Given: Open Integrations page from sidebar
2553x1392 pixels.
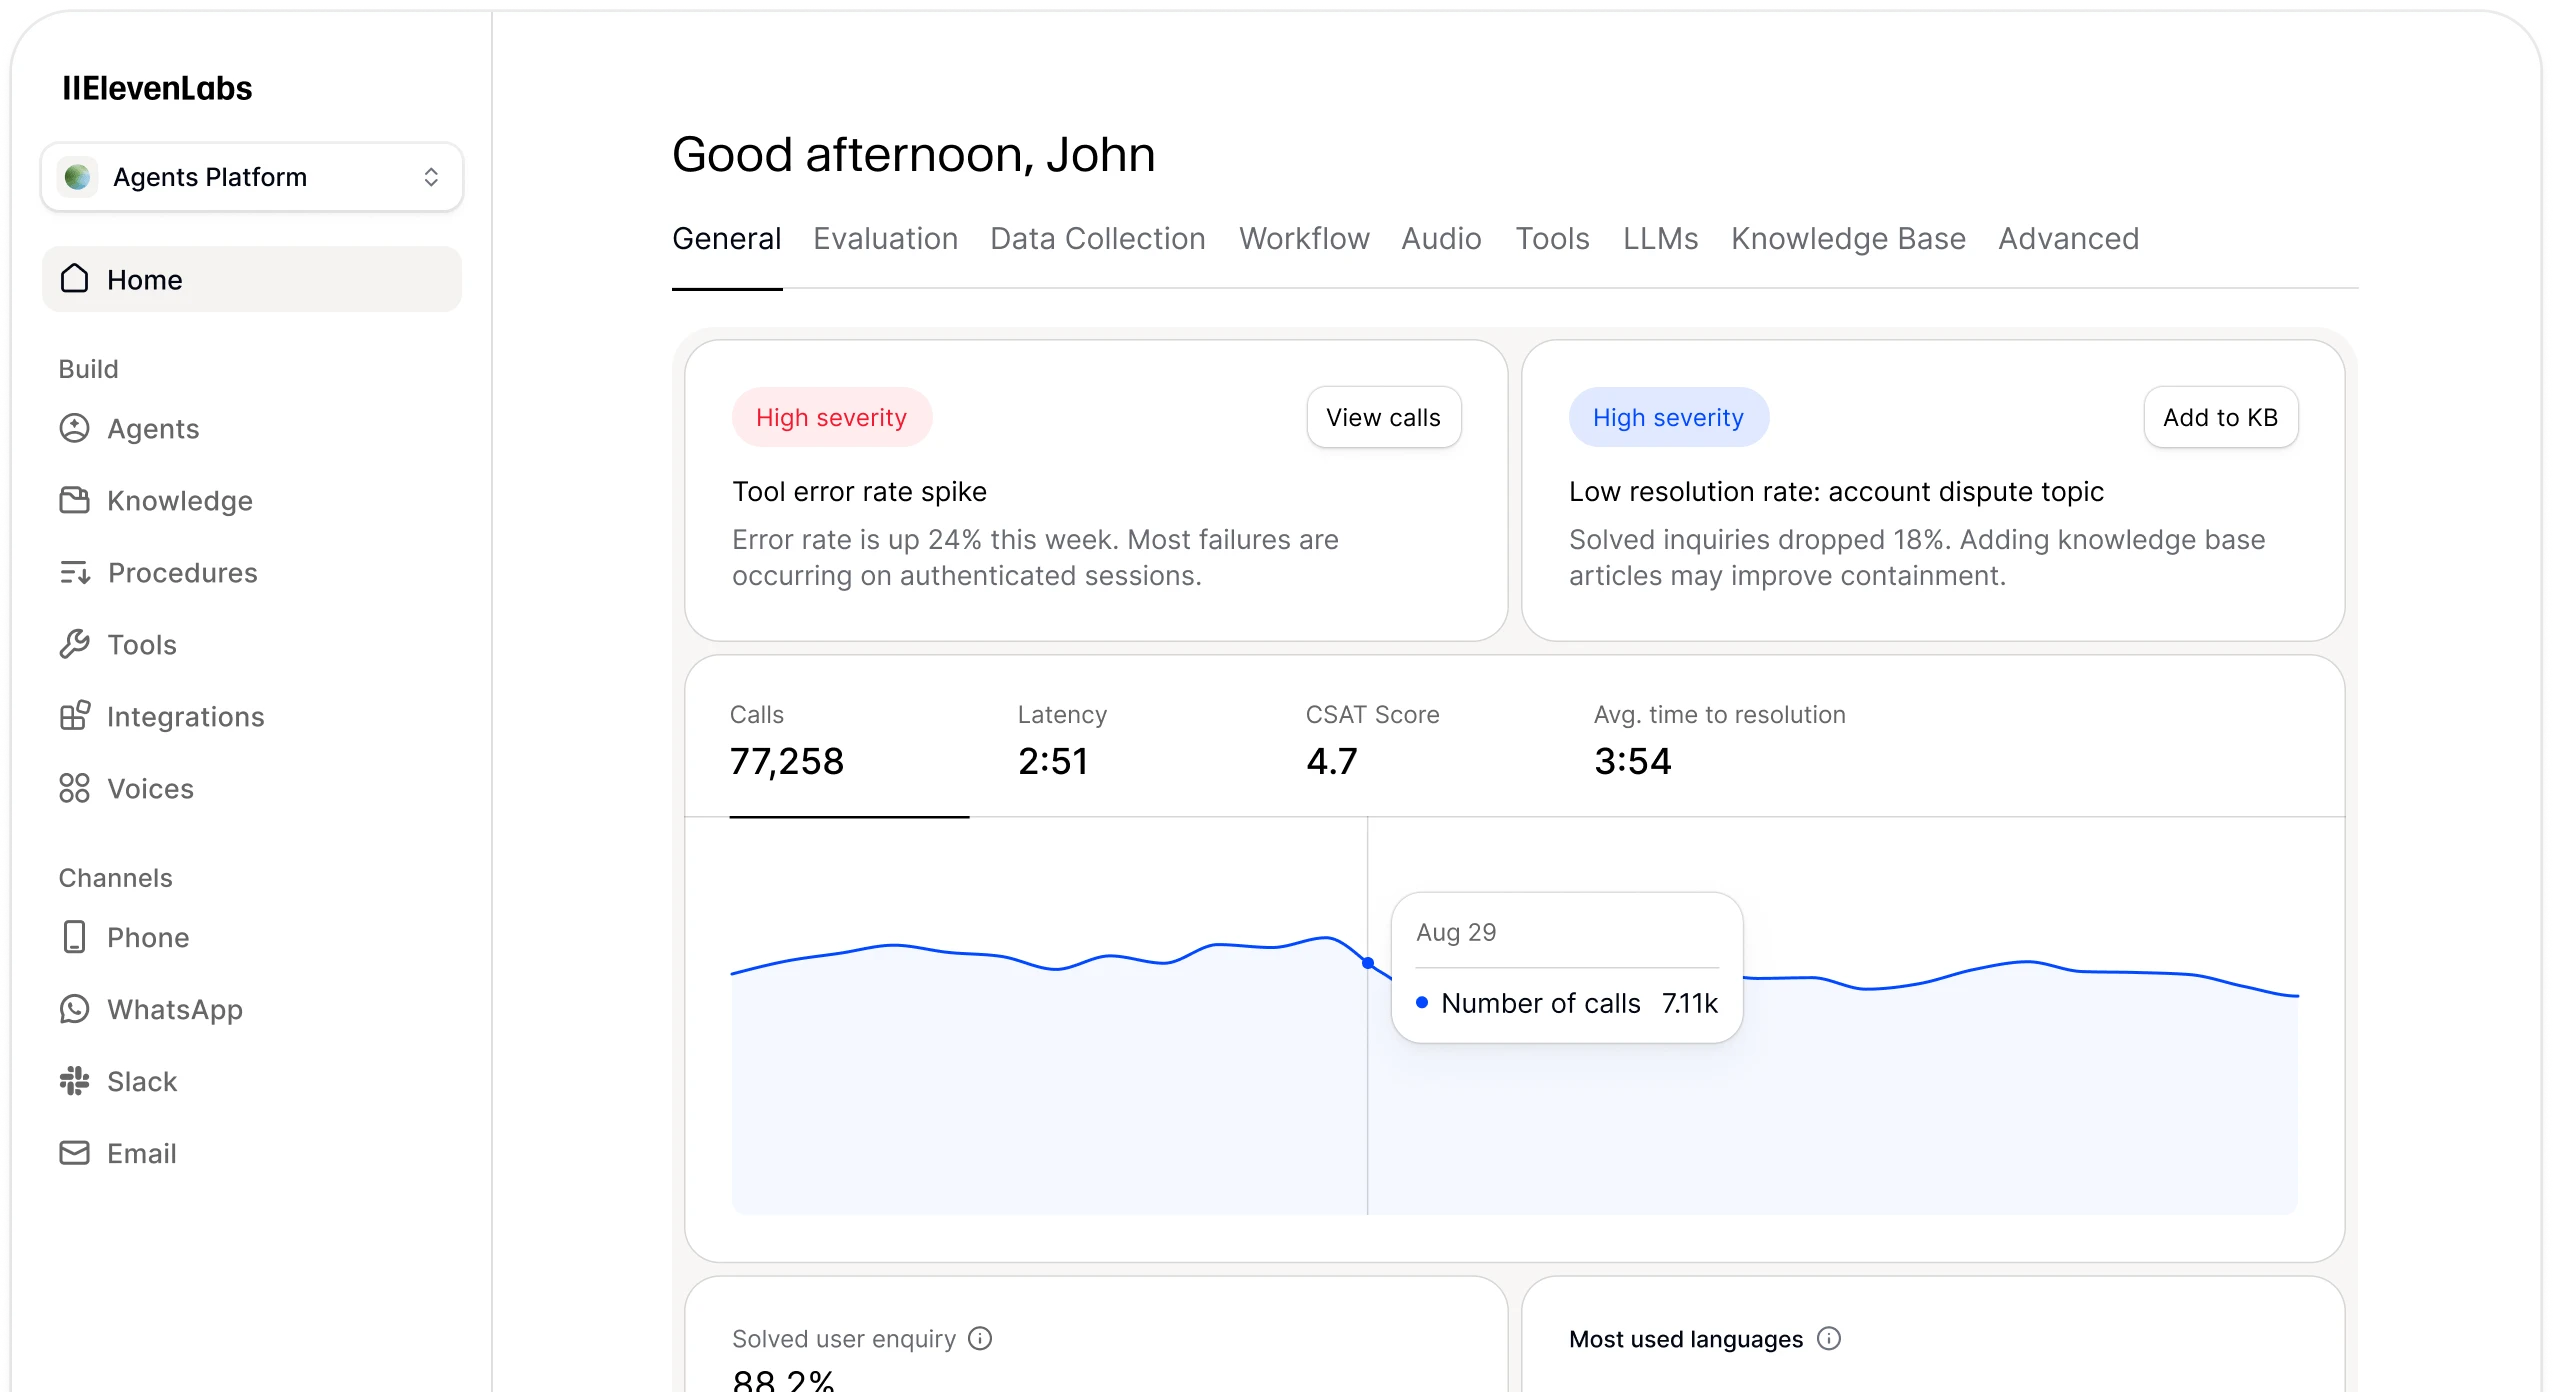Looking at the screenshot, I should [x=252, y=716].
